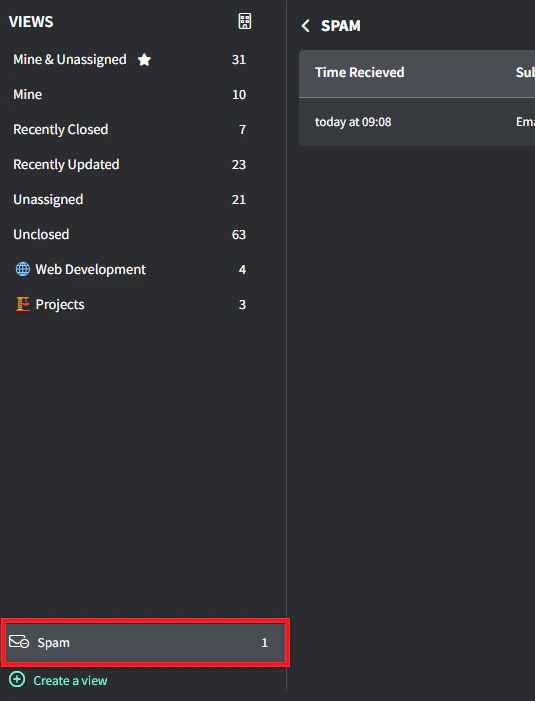Viewport: 535px width, 701px height.
Task: Click the count 23 beside Recently Updated
Action: tap(239, 165)
